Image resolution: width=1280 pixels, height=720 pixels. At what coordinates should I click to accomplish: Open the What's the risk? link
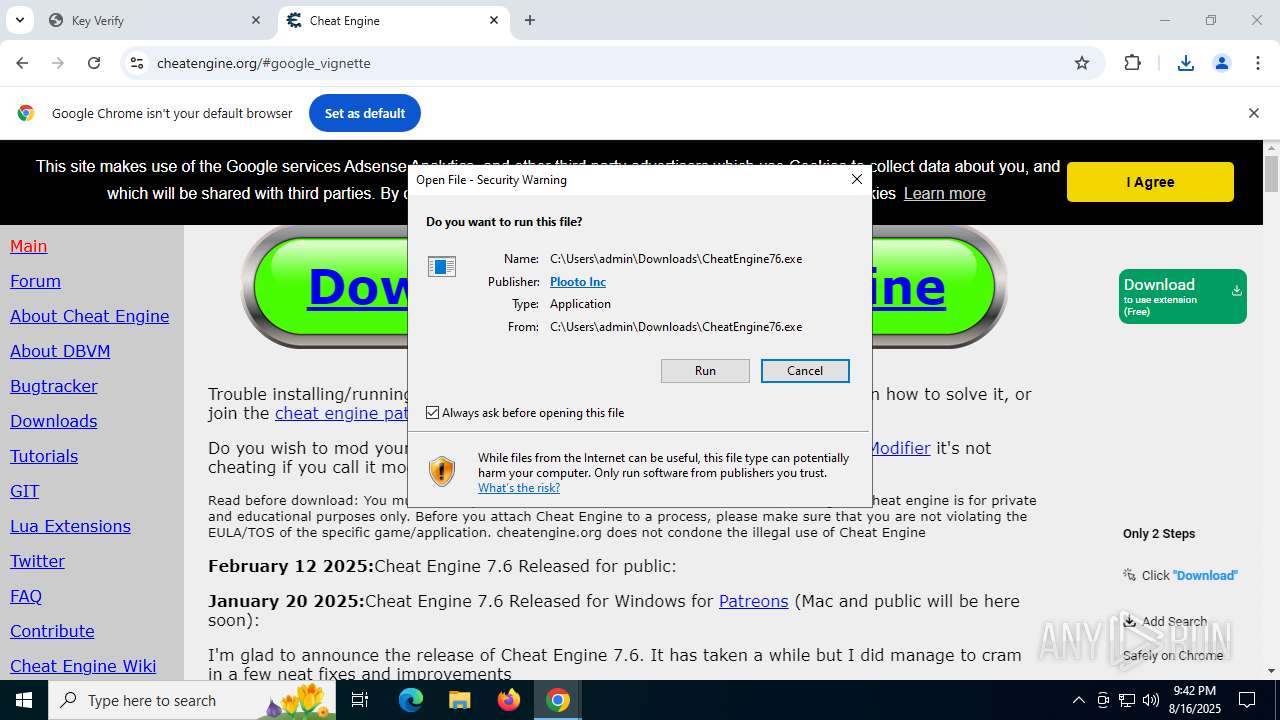[519, 488]
